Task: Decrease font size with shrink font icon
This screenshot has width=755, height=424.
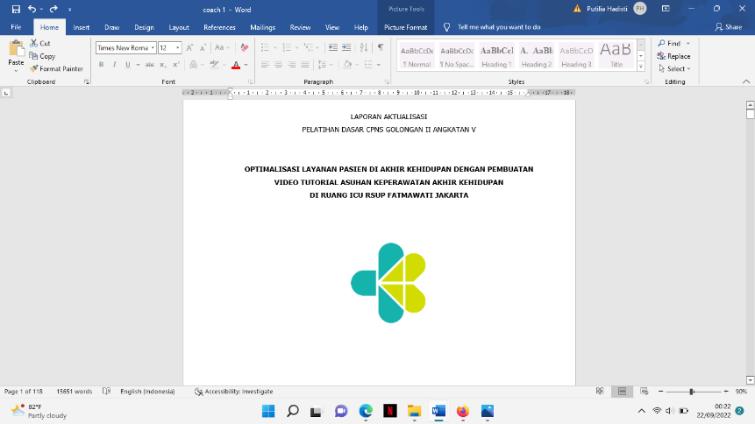Action: tap(203, 48)
